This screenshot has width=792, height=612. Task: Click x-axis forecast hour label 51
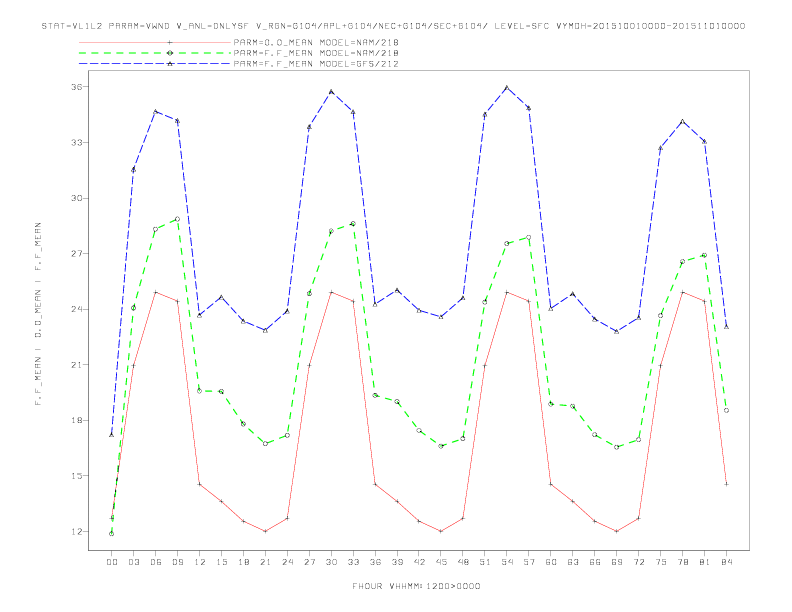485,562
